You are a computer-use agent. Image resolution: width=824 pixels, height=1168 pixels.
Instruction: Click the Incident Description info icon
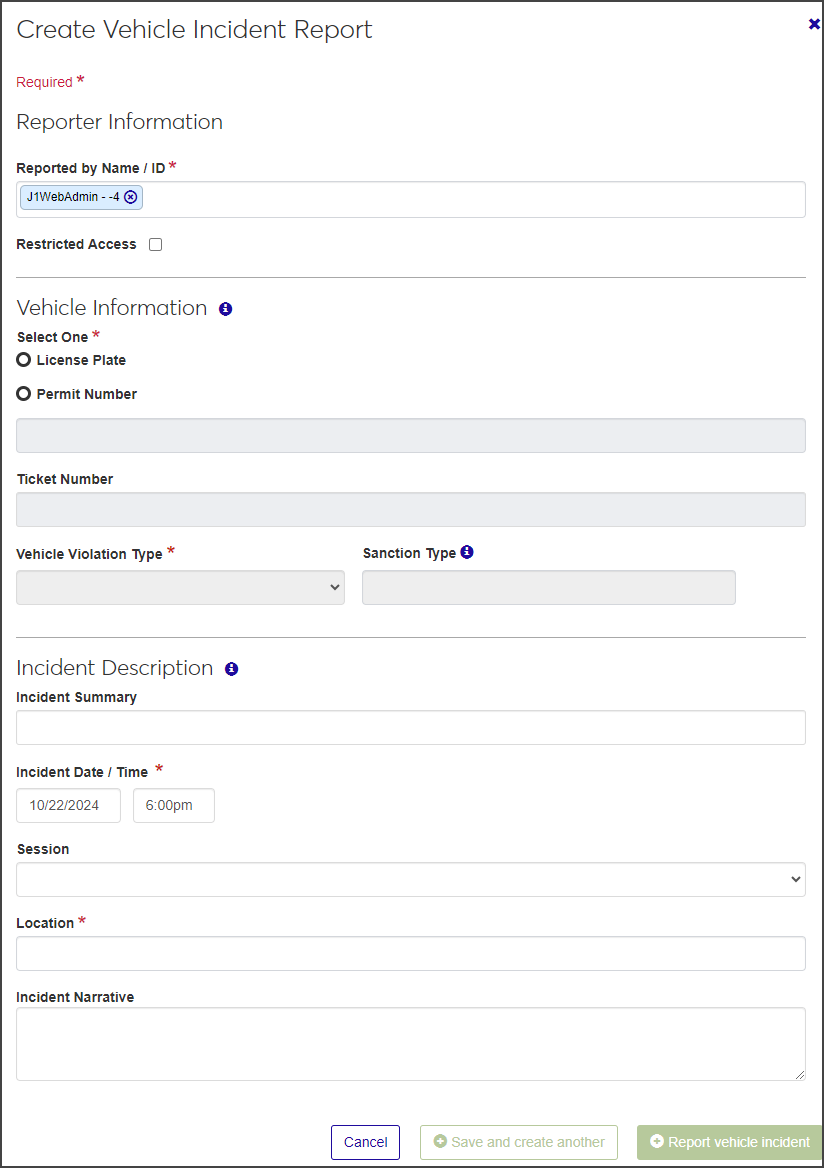tap(231, 669)
